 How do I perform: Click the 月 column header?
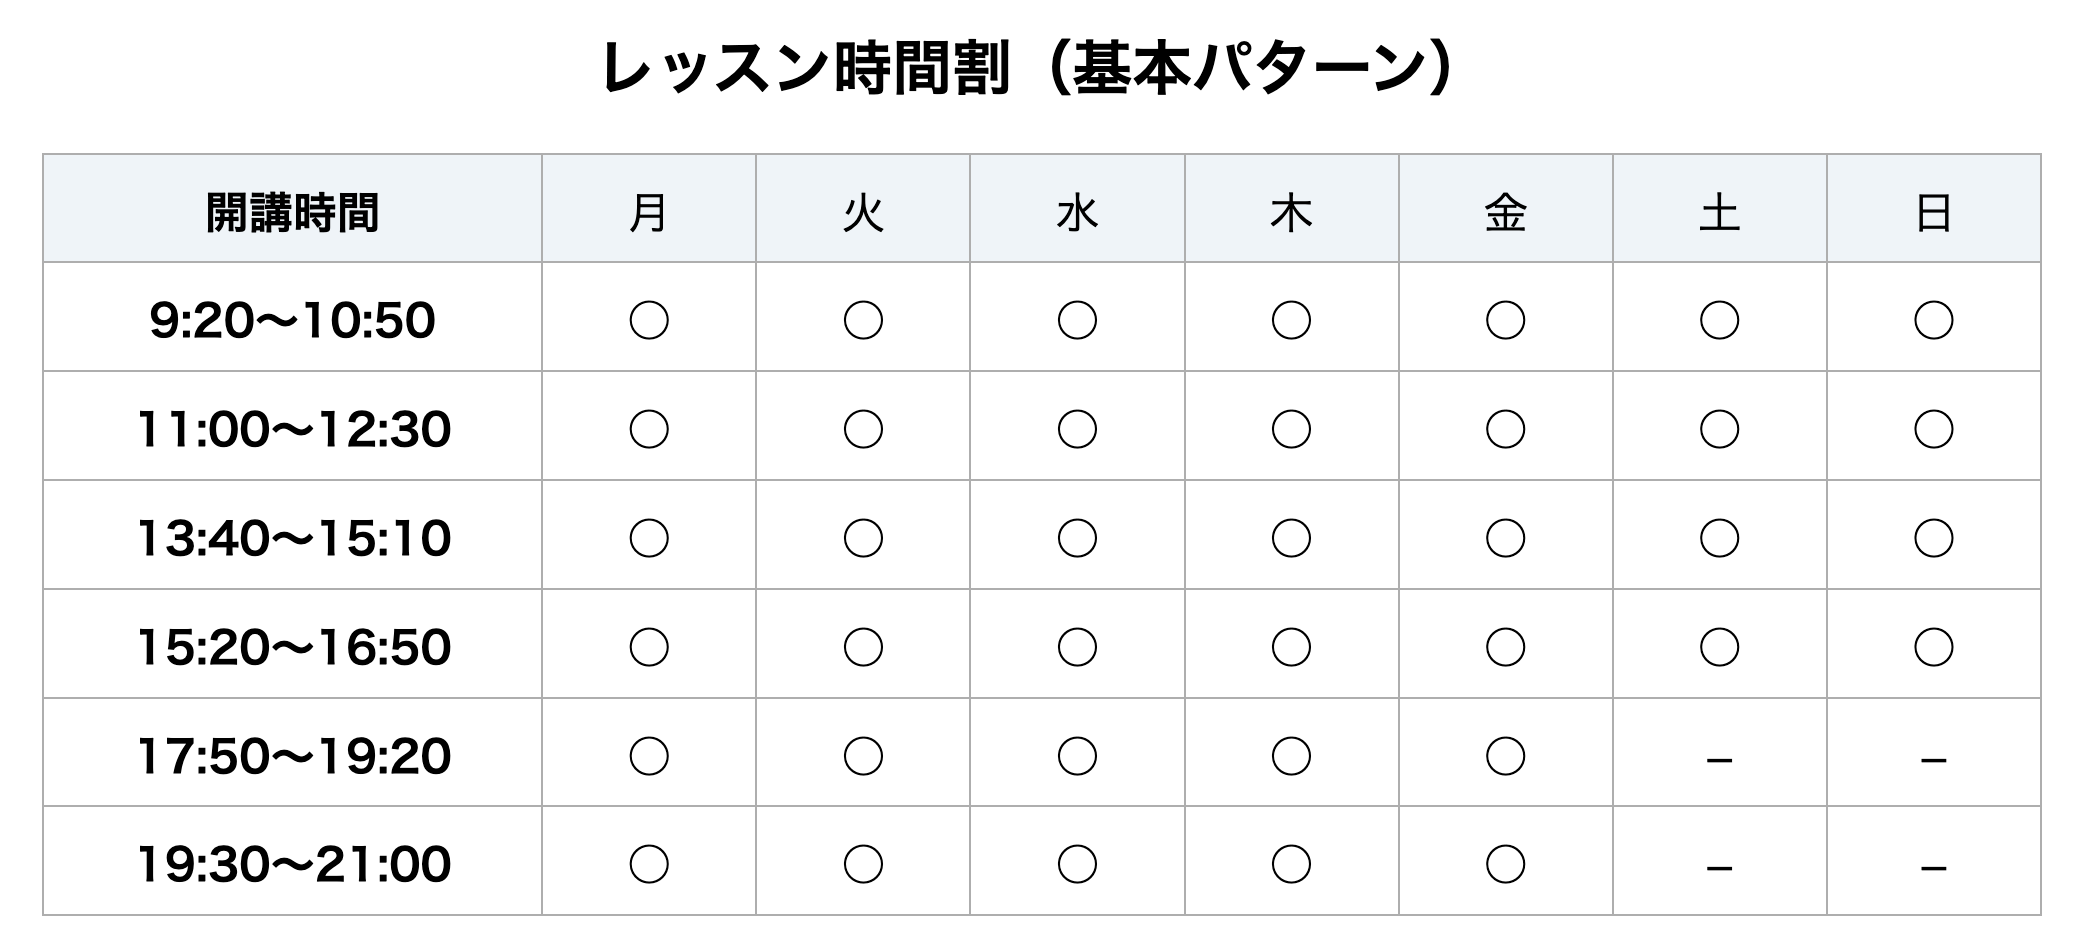point(649,213)
